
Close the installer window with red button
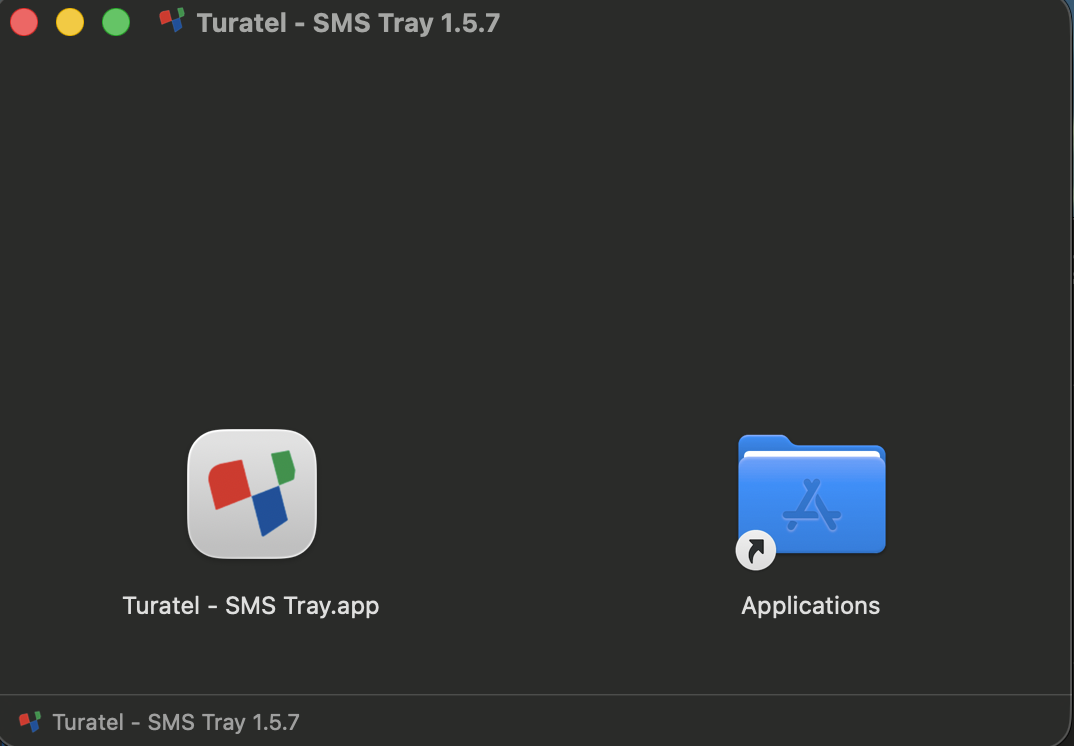pos(24,22)
